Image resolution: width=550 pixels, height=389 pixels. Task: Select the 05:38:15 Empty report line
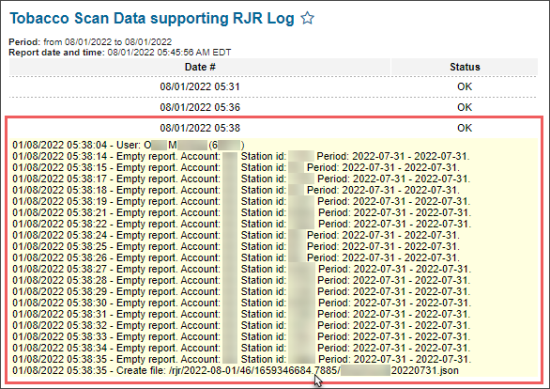tap(236, 168)
